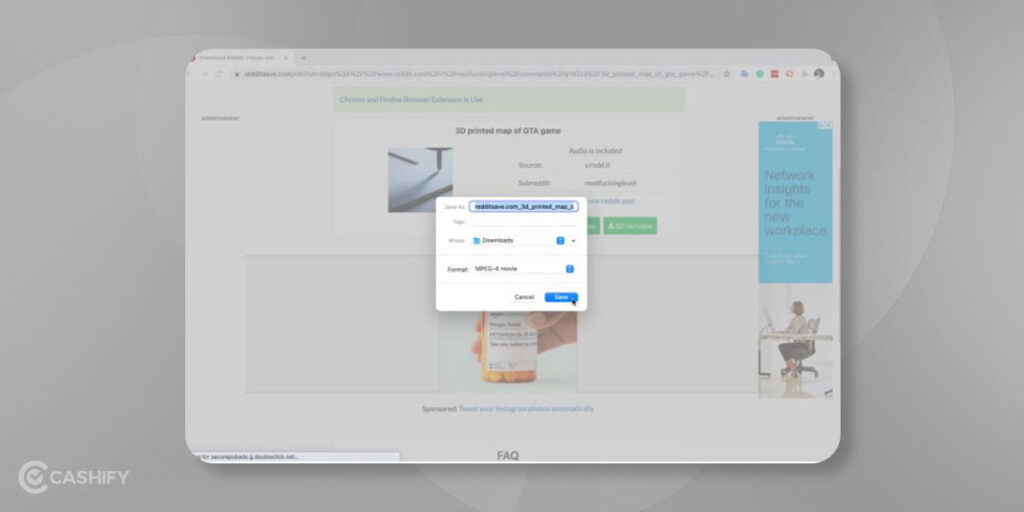The image size is (1024, 512).
Task: Open Tweet your Instagram photos automatically link
Action: point(526,409)
